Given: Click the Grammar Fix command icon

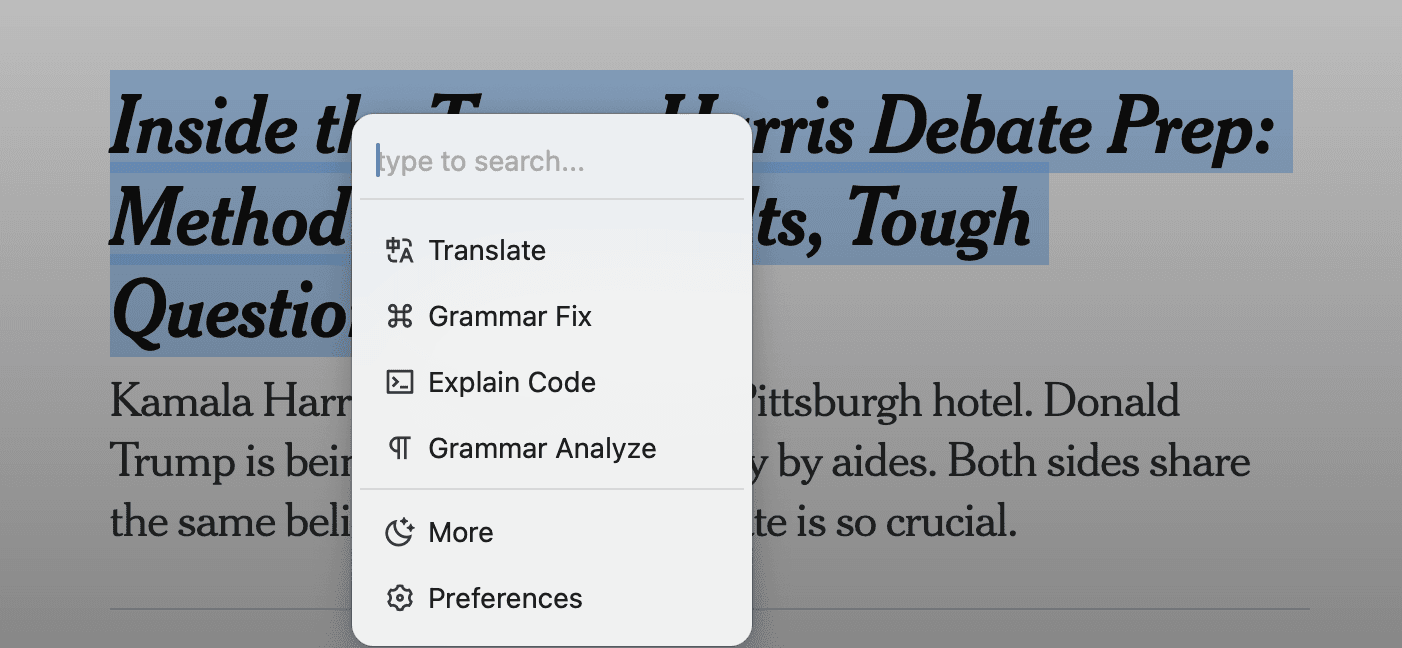Looking at the screenshot, I should pyautogui.click(x=400, y=317).
